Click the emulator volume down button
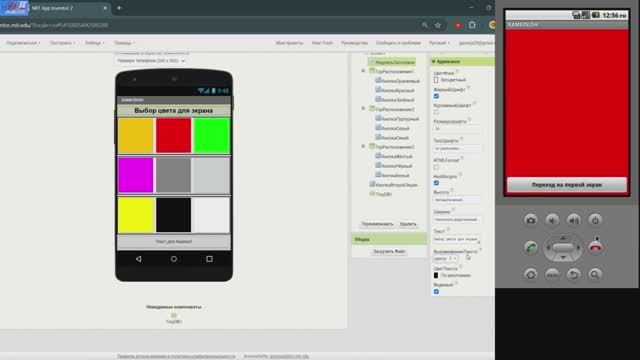This screenshot has width=640, height=360. [x=552, y=220]
